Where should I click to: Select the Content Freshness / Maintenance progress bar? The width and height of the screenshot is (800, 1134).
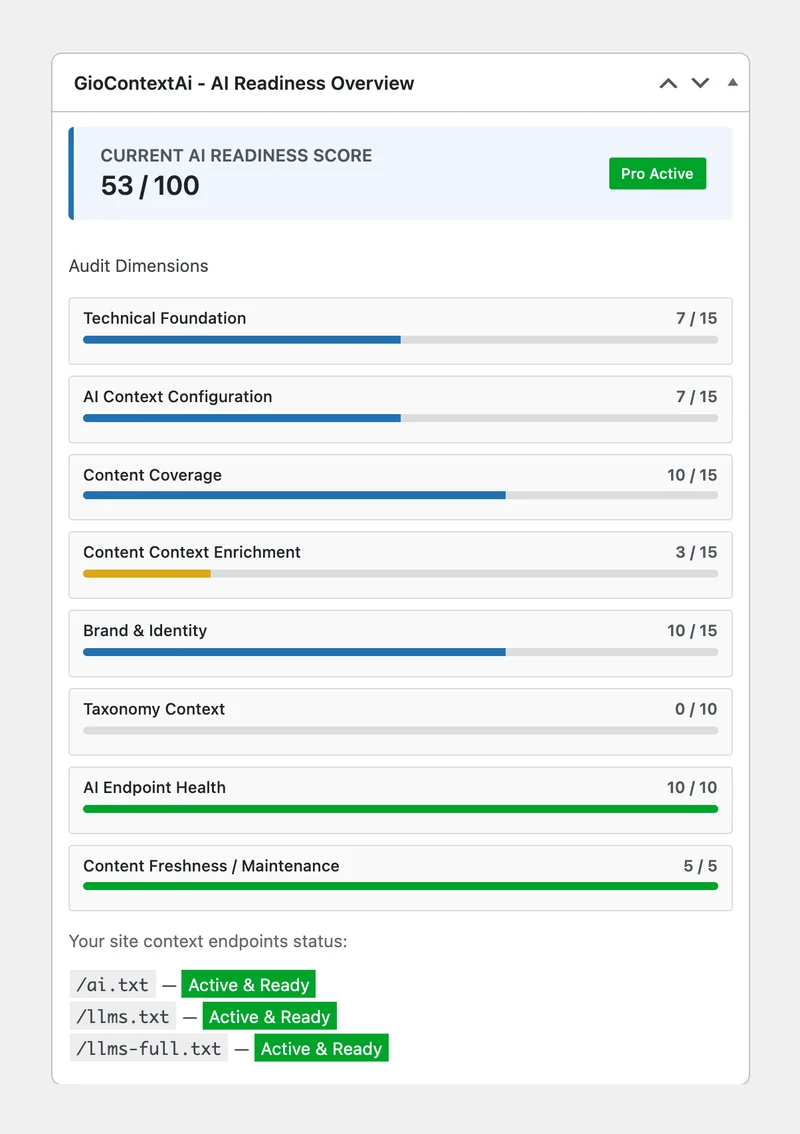(x=401, y=886)
